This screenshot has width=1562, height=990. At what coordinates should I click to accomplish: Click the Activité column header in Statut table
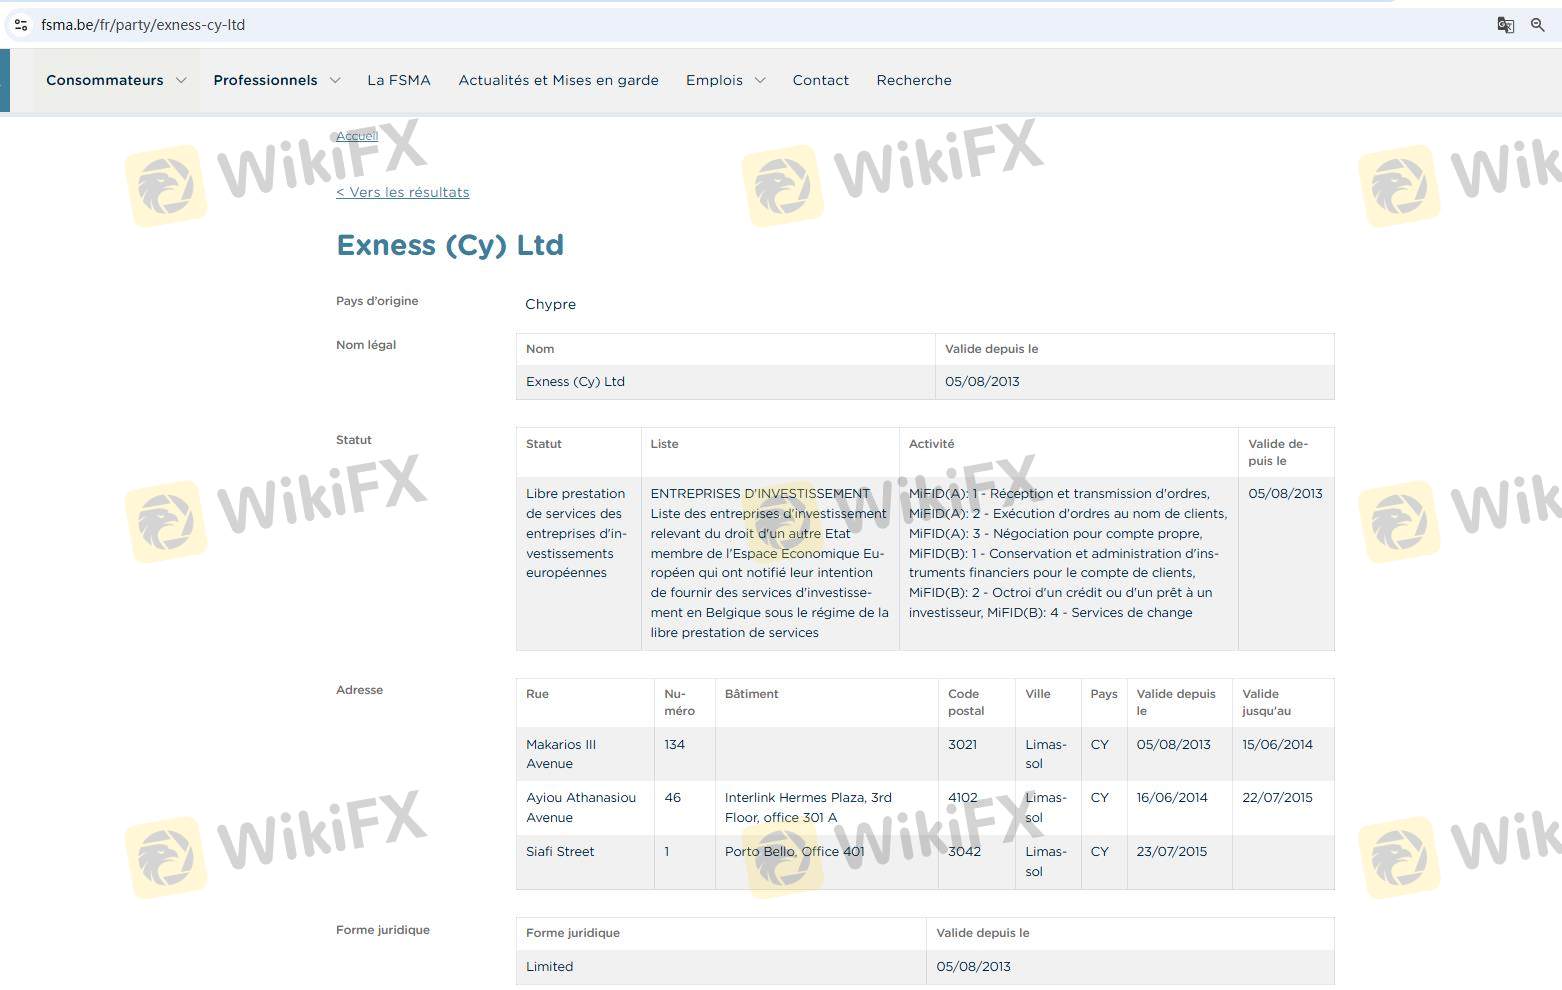(931, 444)
